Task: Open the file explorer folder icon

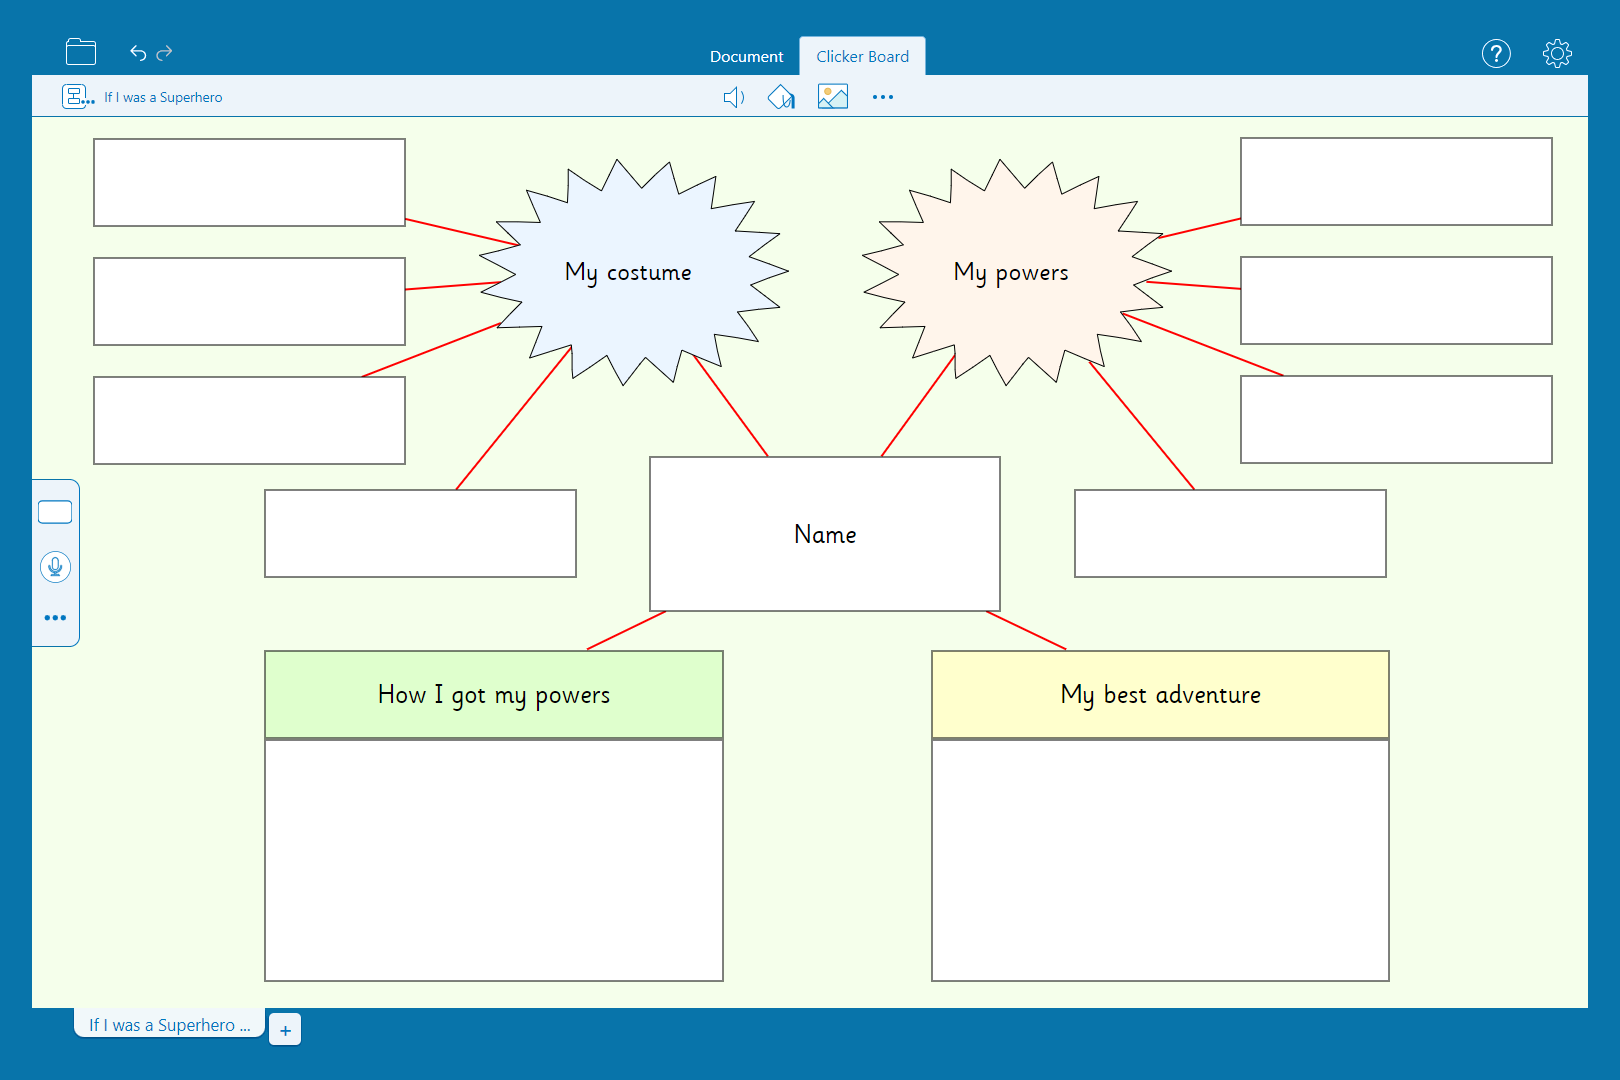Action: point(81,52)
